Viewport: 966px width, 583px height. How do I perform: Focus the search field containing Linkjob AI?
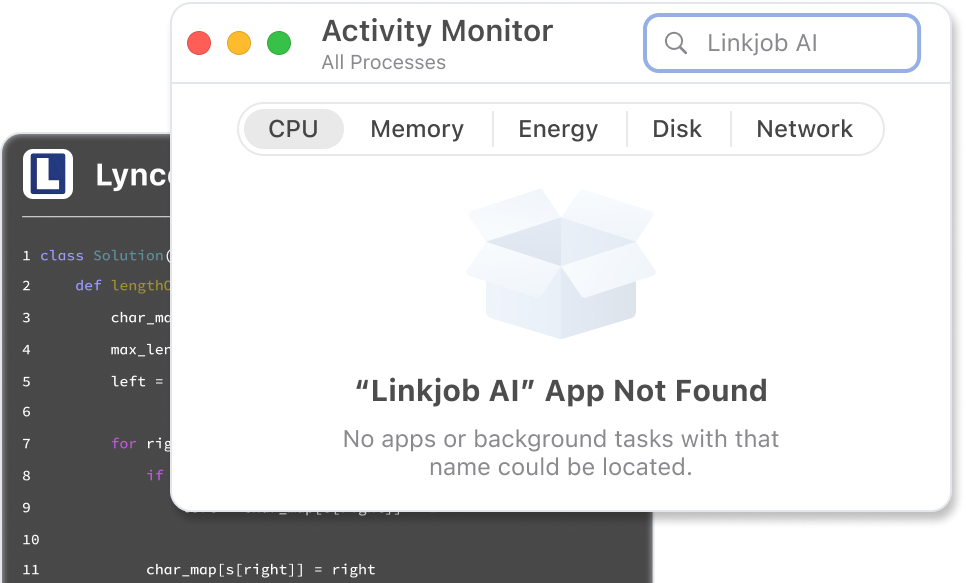coord(800,43)
